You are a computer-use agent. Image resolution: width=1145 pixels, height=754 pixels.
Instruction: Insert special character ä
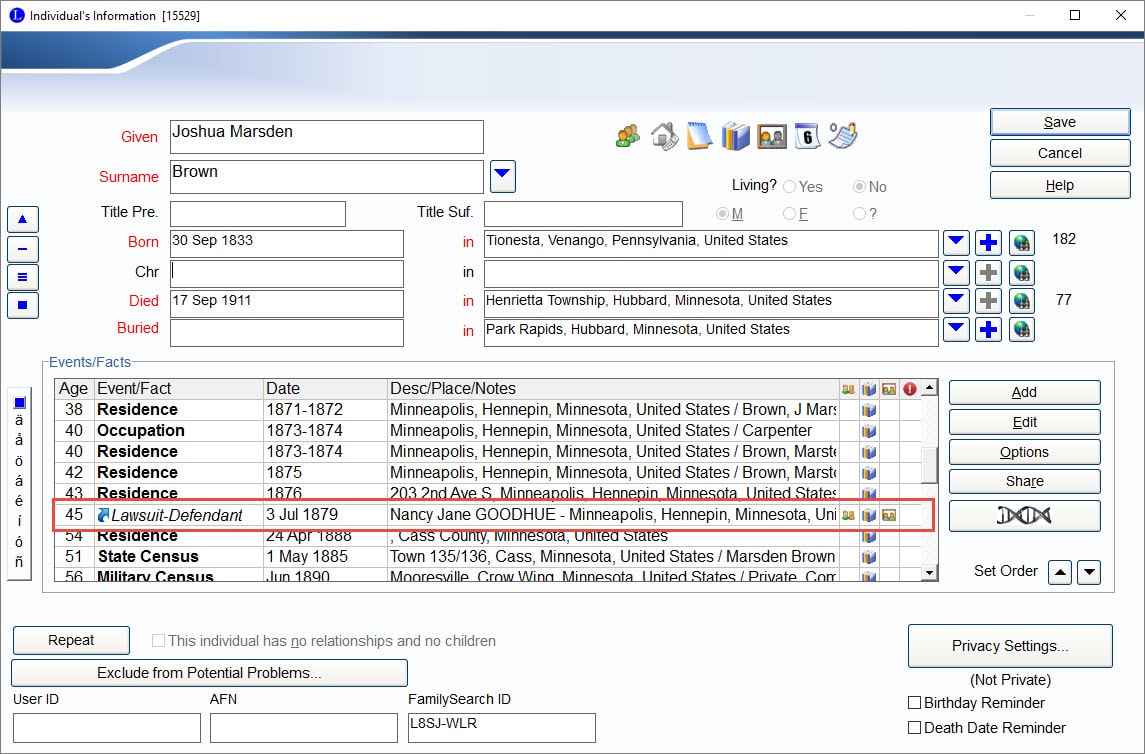coord(19,420)
